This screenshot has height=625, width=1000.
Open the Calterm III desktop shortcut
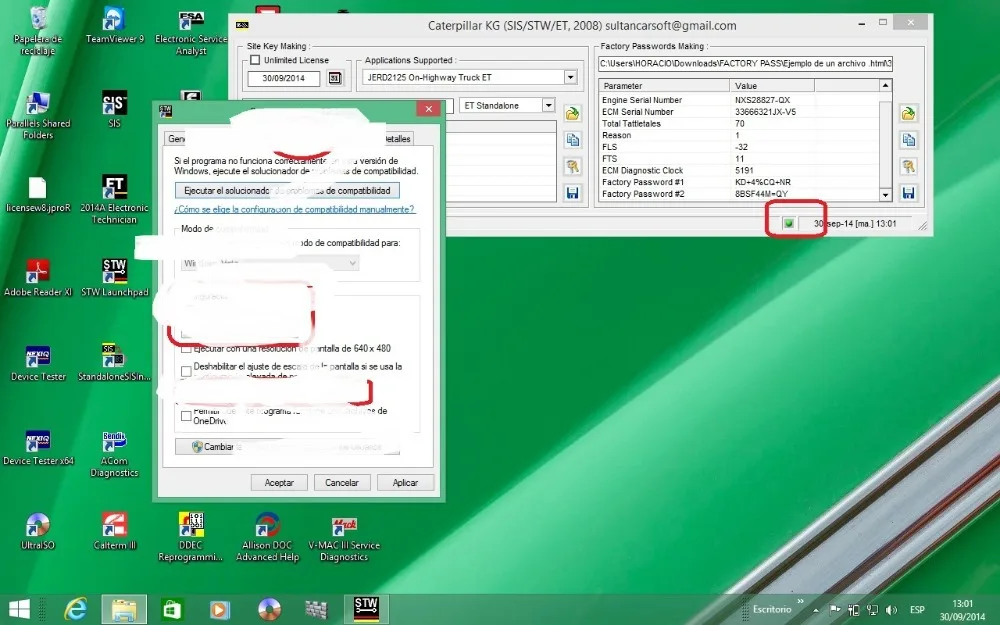click(114, 525)
